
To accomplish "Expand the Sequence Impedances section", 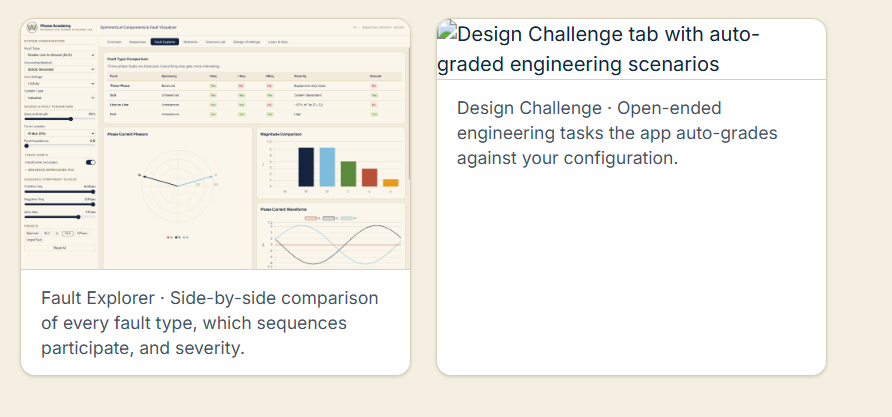I will tap(49, 170).
